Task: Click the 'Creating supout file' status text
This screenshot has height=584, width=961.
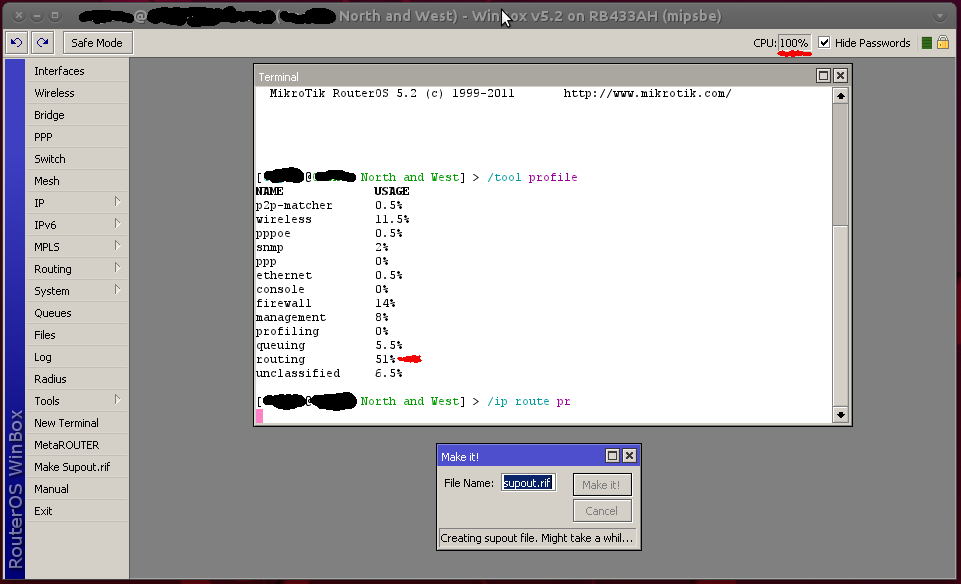Action: [536, 538]
